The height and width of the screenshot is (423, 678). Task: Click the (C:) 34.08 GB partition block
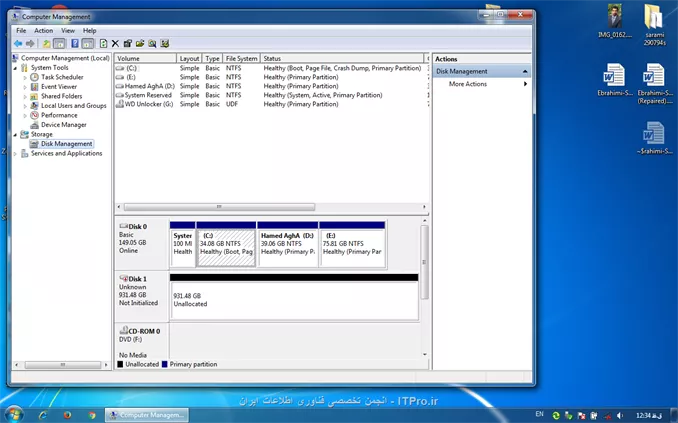tap(226, 244)
